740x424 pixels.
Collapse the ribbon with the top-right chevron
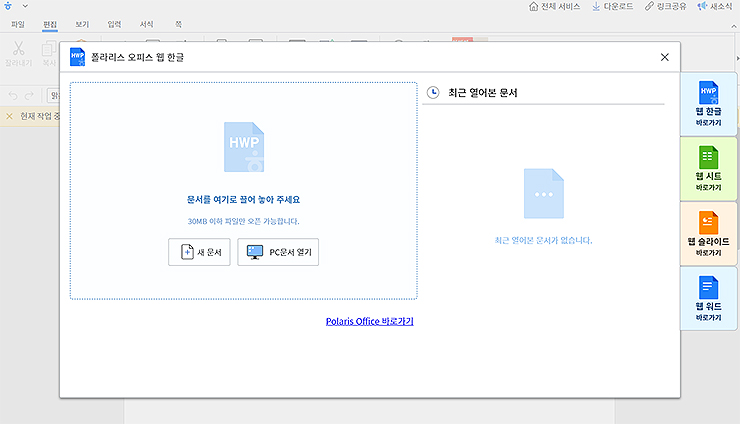[x=734, y=25]
